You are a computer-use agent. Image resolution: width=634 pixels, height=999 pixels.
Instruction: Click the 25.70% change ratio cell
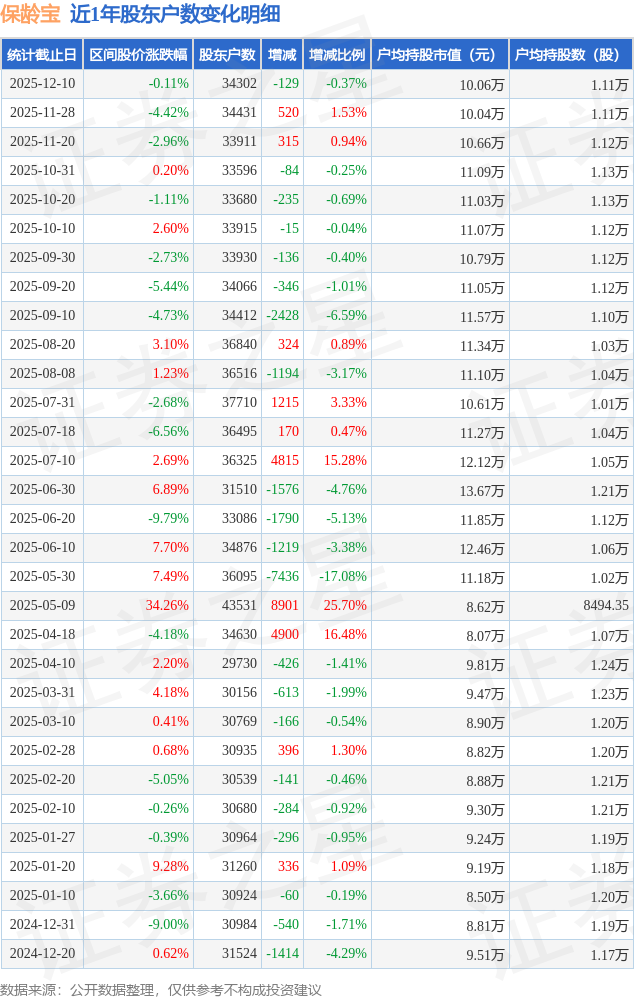click(x=344, y=606)
